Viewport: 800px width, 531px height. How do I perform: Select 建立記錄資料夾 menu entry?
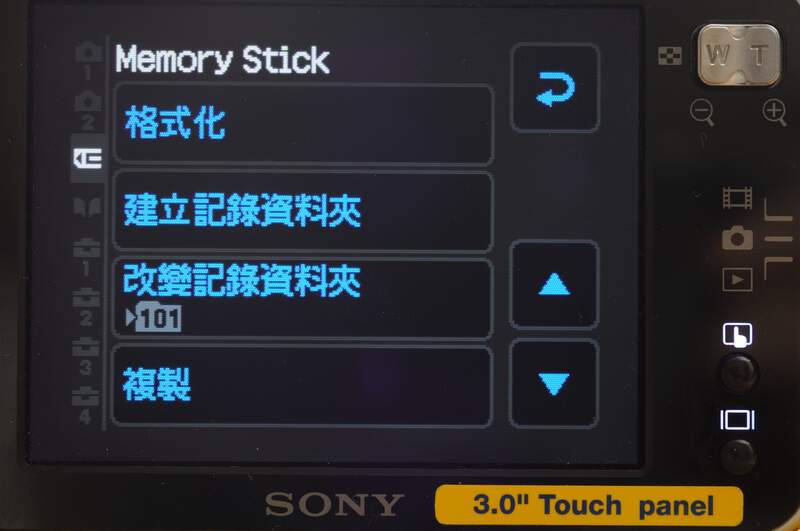[303, 211]
